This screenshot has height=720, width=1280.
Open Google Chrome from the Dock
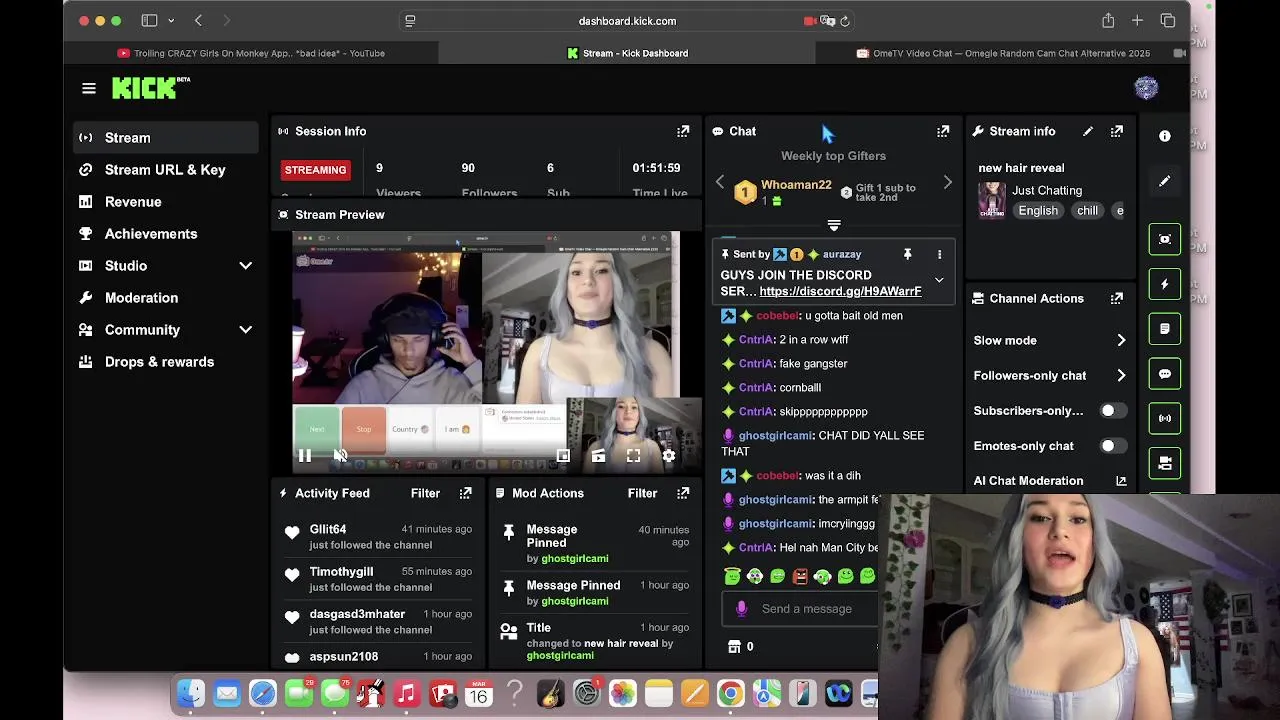click(x=730, y=693)
